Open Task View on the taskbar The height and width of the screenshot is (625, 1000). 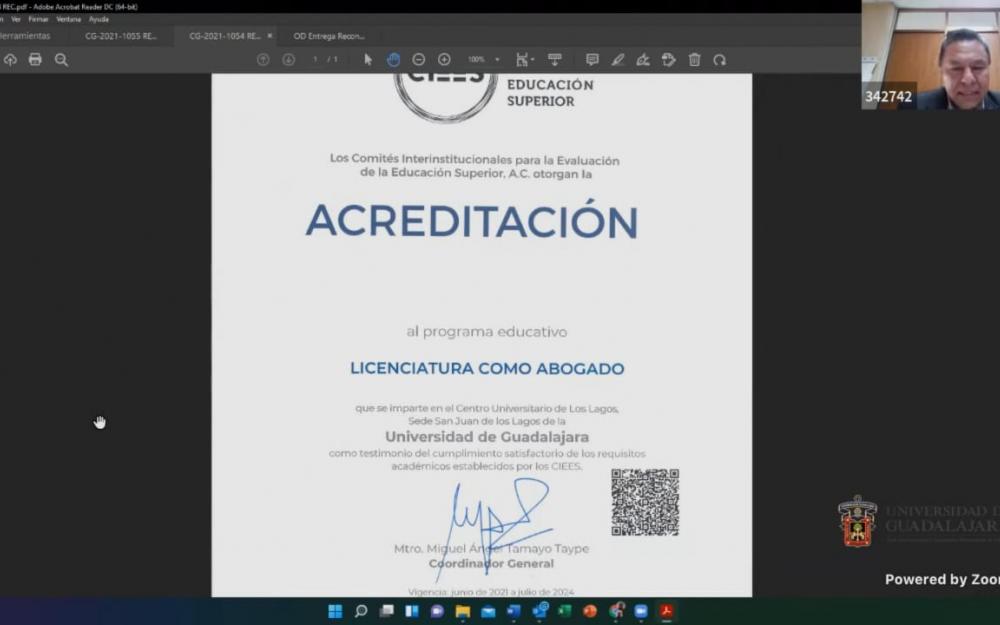click(386, 612)
